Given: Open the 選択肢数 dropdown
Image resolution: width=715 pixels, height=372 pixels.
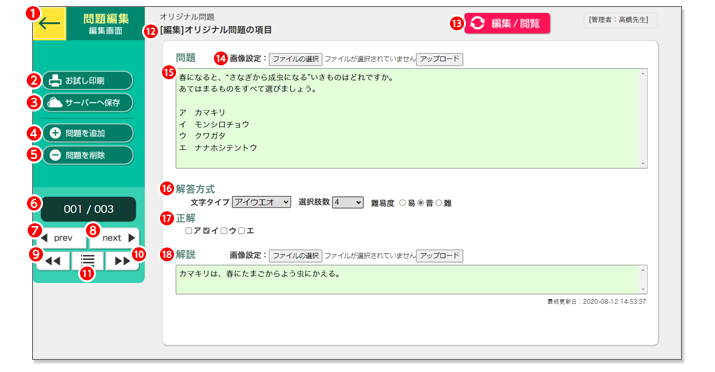Looking at the screenshot, I should tap(348, 202).
